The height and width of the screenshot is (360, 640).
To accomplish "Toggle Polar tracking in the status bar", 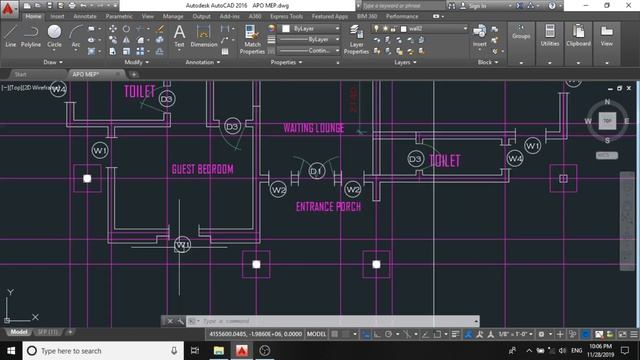I will [x=389, y=334].
